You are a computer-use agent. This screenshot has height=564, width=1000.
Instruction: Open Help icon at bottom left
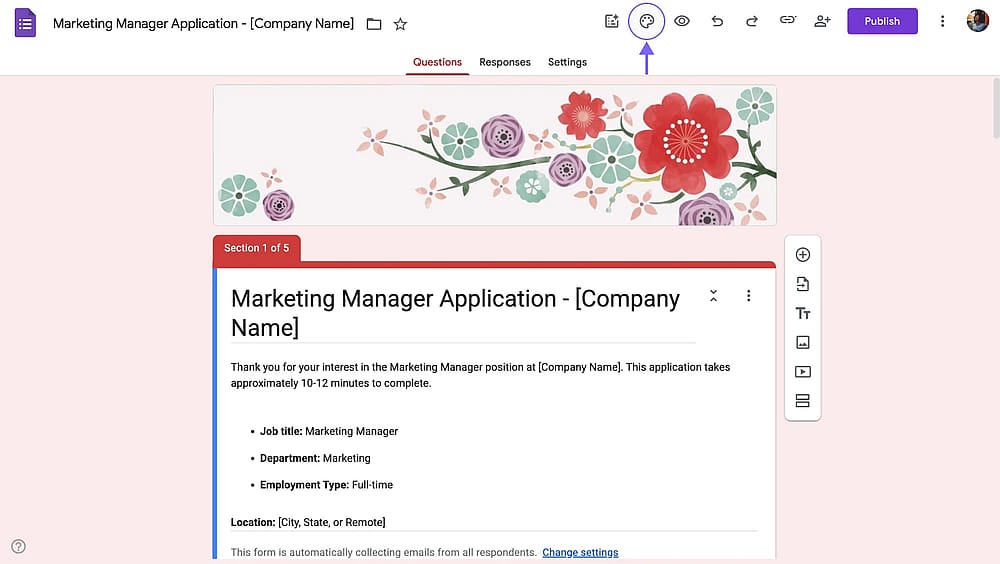click(x=18, y=546)
